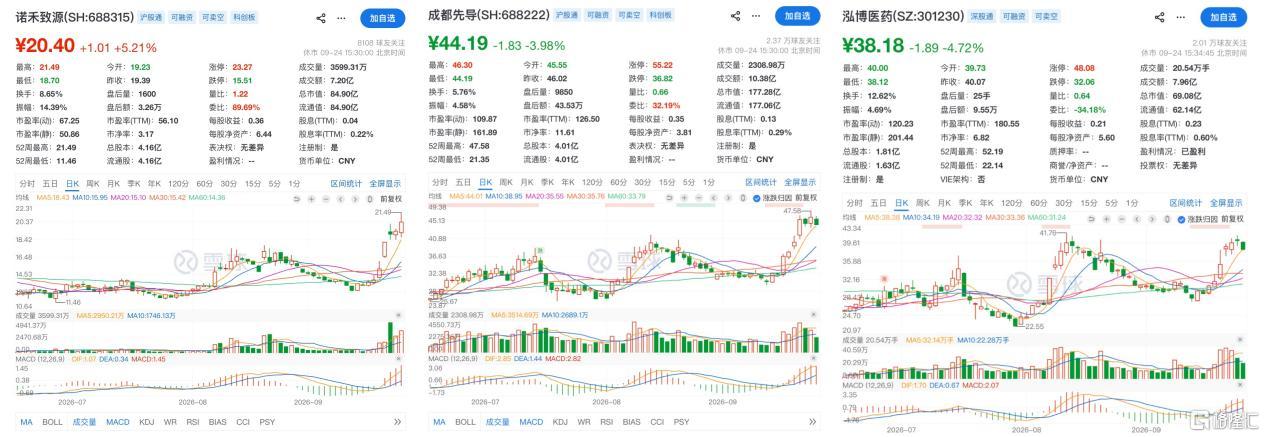Switch 泓博医药 chart to 五日

[x=879, y=203]
